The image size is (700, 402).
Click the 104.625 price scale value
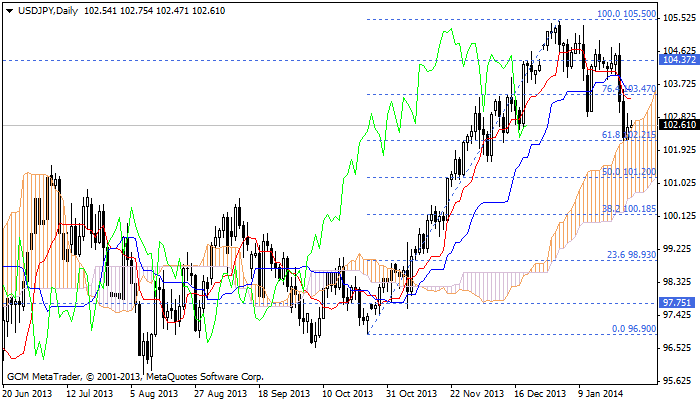(679, 50)
